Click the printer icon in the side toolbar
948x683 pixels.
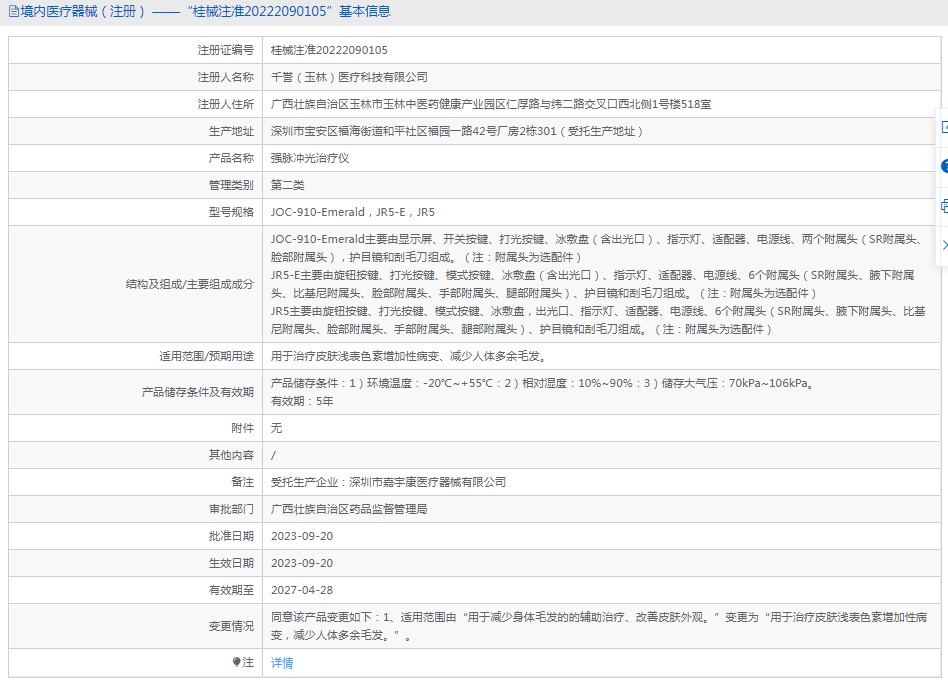[x=944, y=206]
